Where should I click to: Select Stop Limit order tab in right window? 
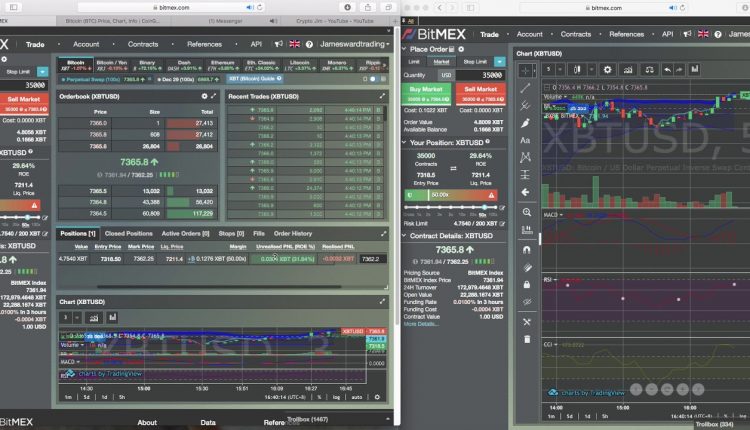(x=475, y=62)
